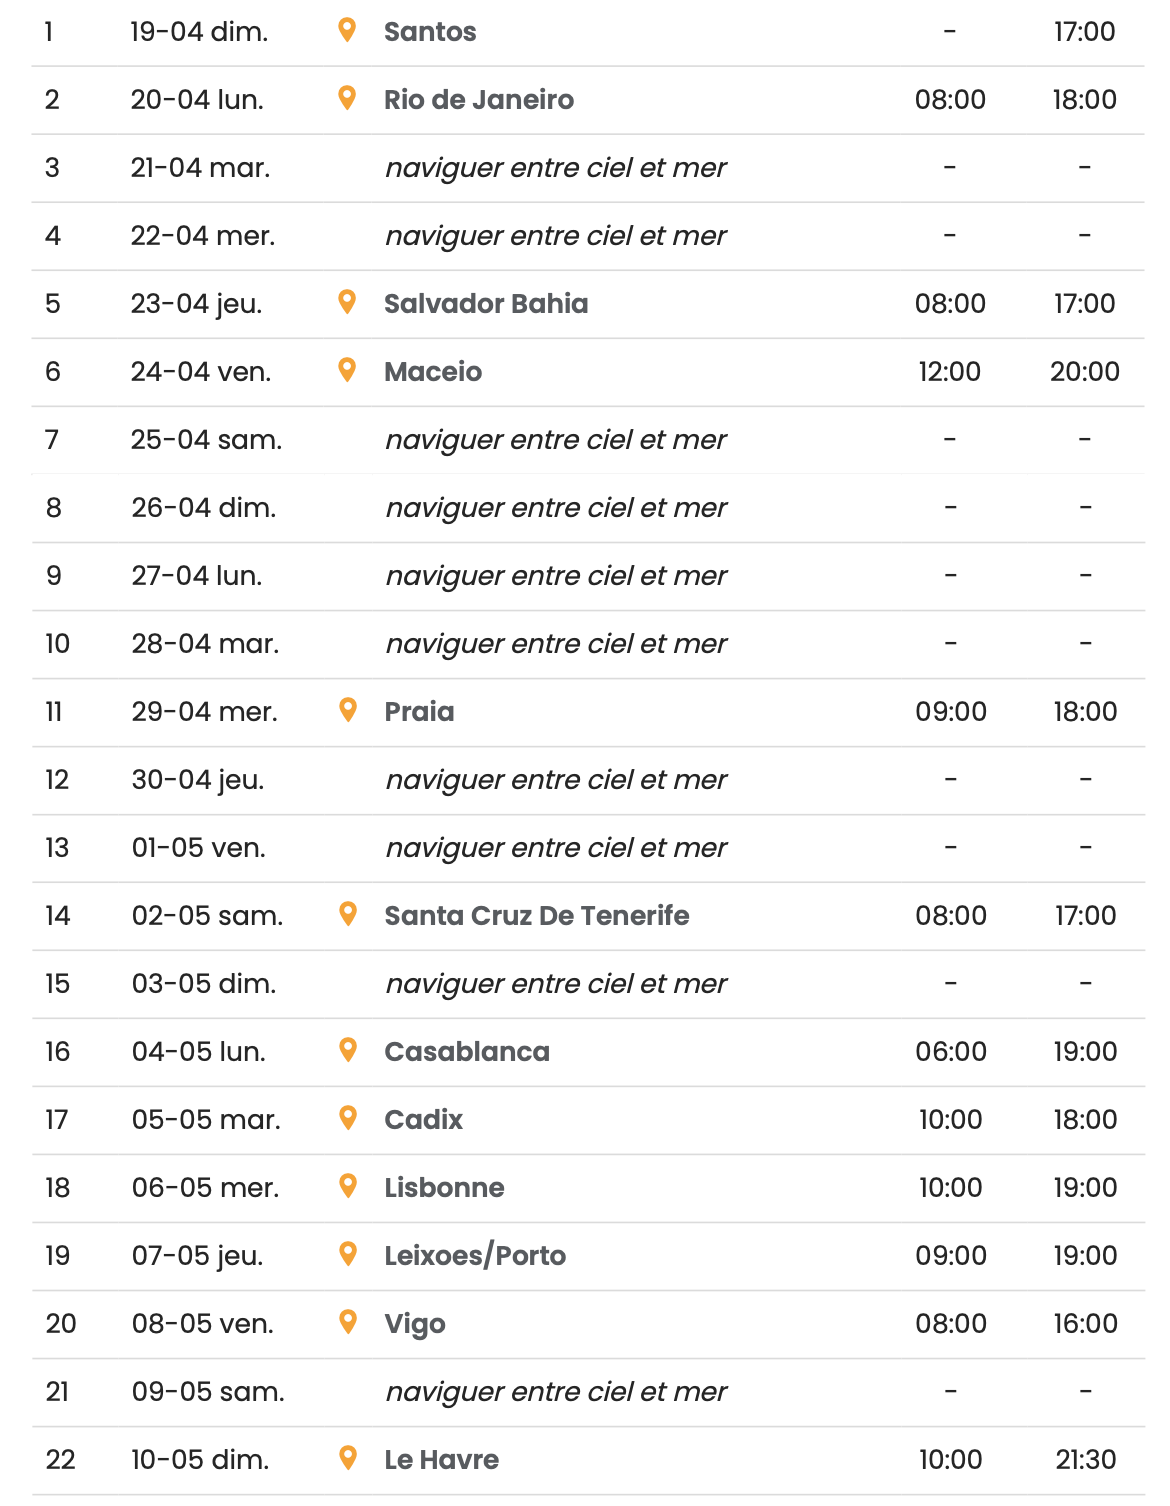Select the Lisbonne port name
Screen dimensions: 1170x1506
click(x=444, y=1188)
